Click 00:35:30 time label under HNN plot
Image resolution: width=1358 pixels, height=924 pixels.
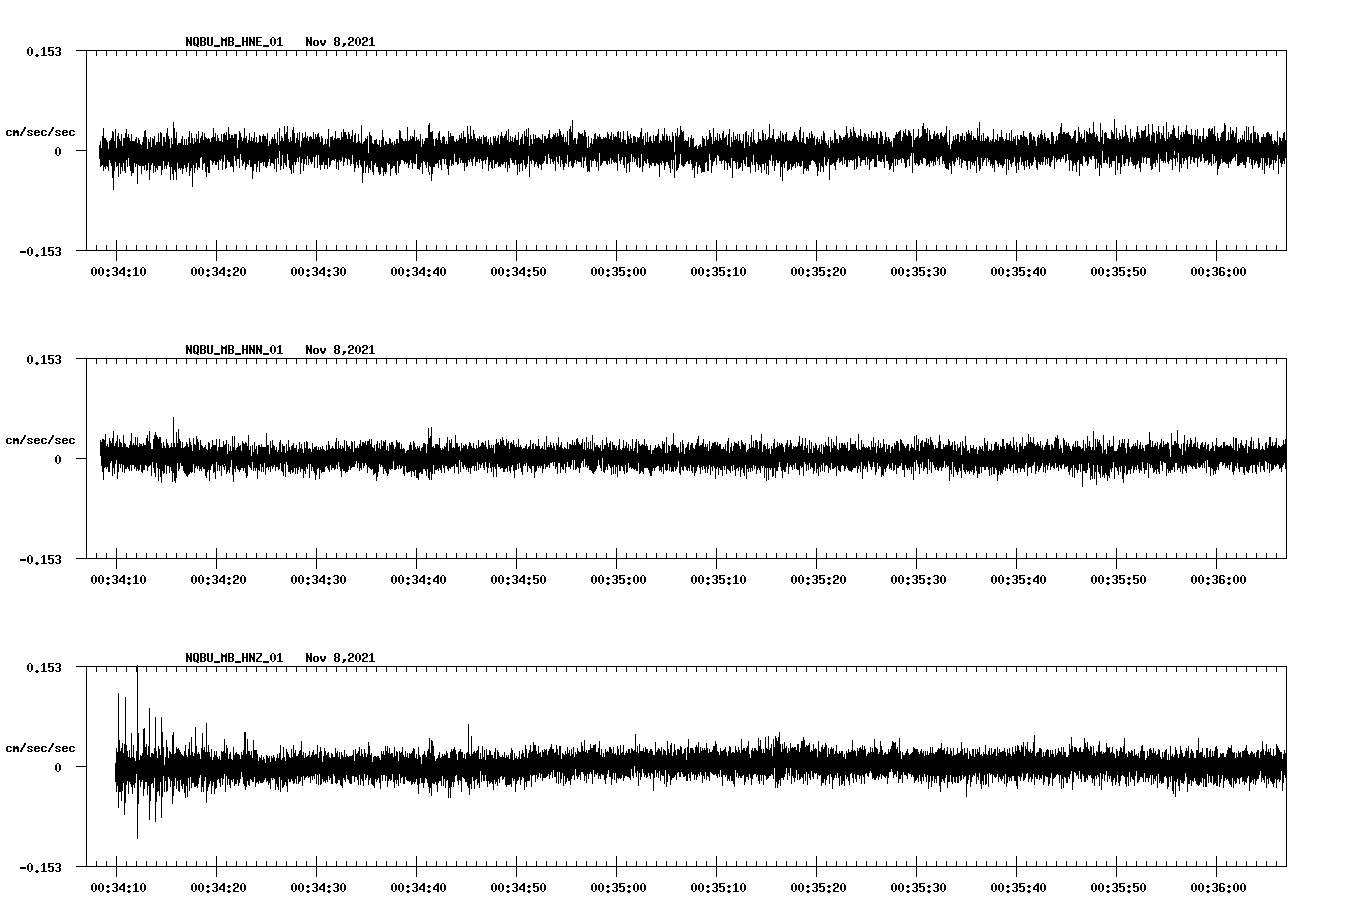(918, 580)
